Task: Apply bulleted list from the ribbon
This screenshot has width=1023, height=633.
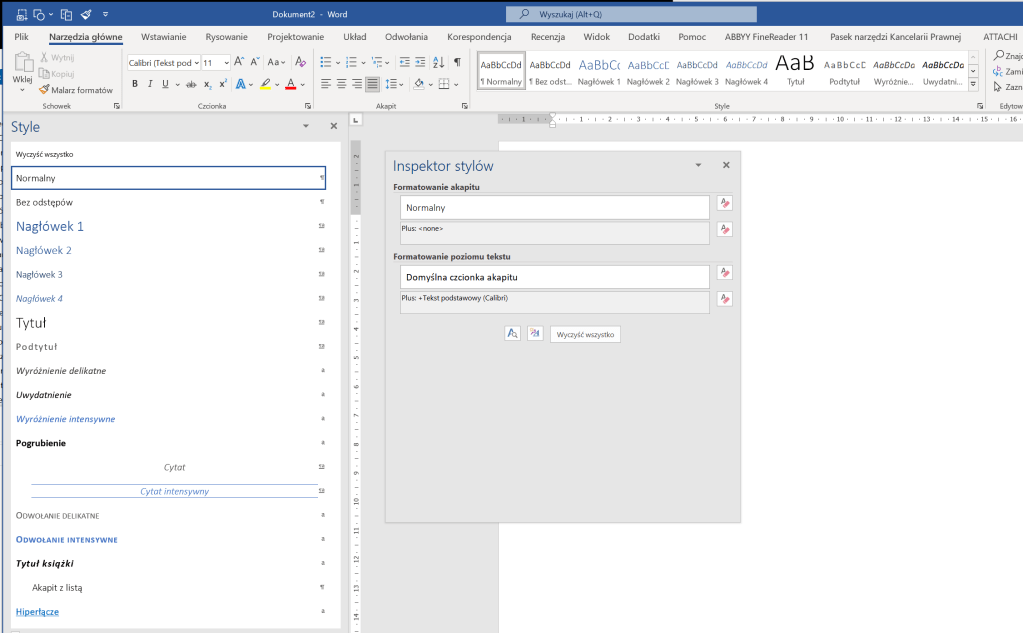Action: [325, 62]
